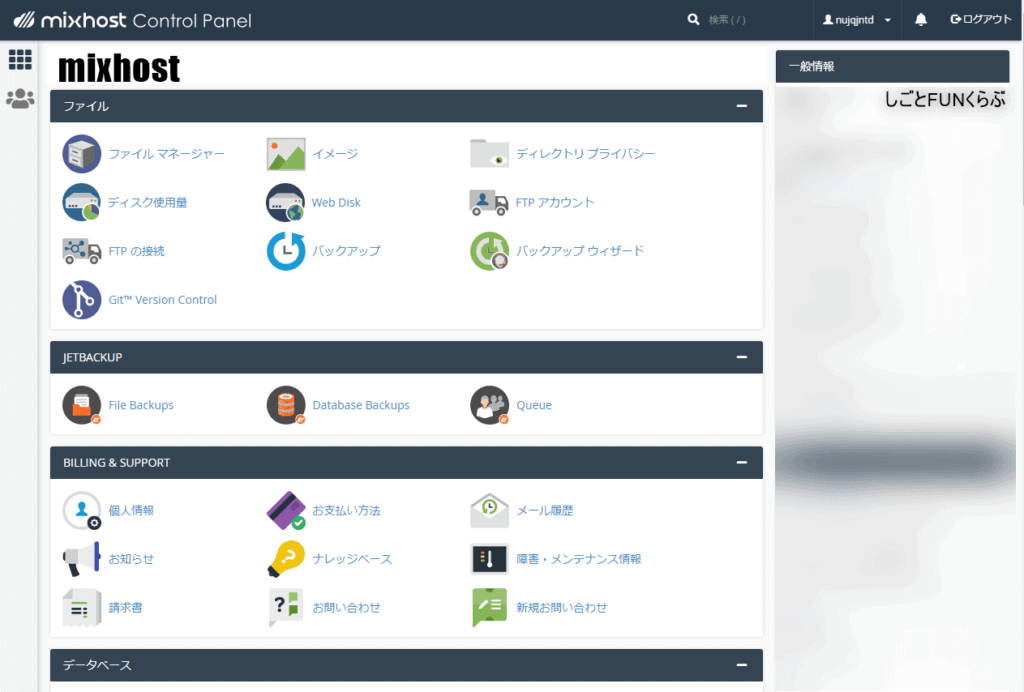Image resolution: width=1024 pixels, height=692 pixels.
Task: Open the お知らせ link
Action: (x=131, y=559)
